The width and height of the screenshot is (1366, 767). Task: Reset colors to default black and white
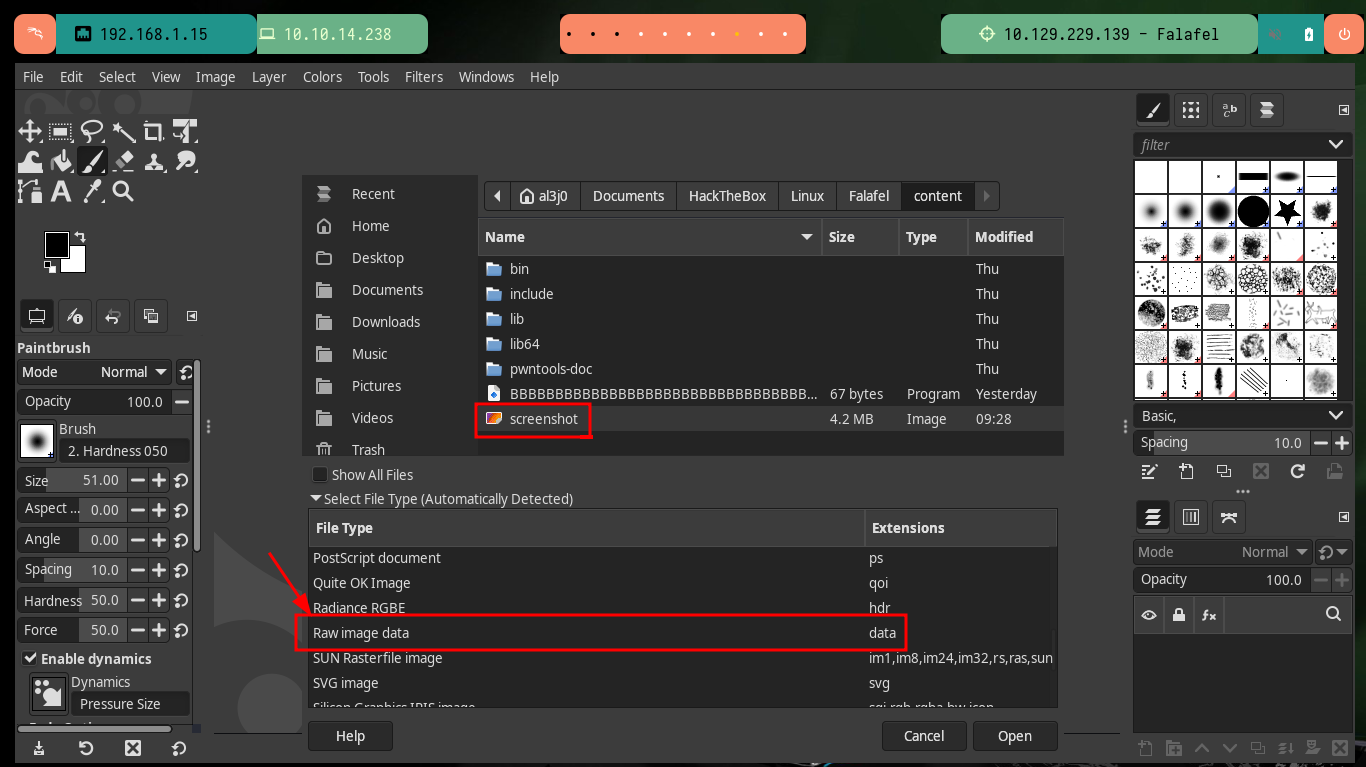[50, 267]
